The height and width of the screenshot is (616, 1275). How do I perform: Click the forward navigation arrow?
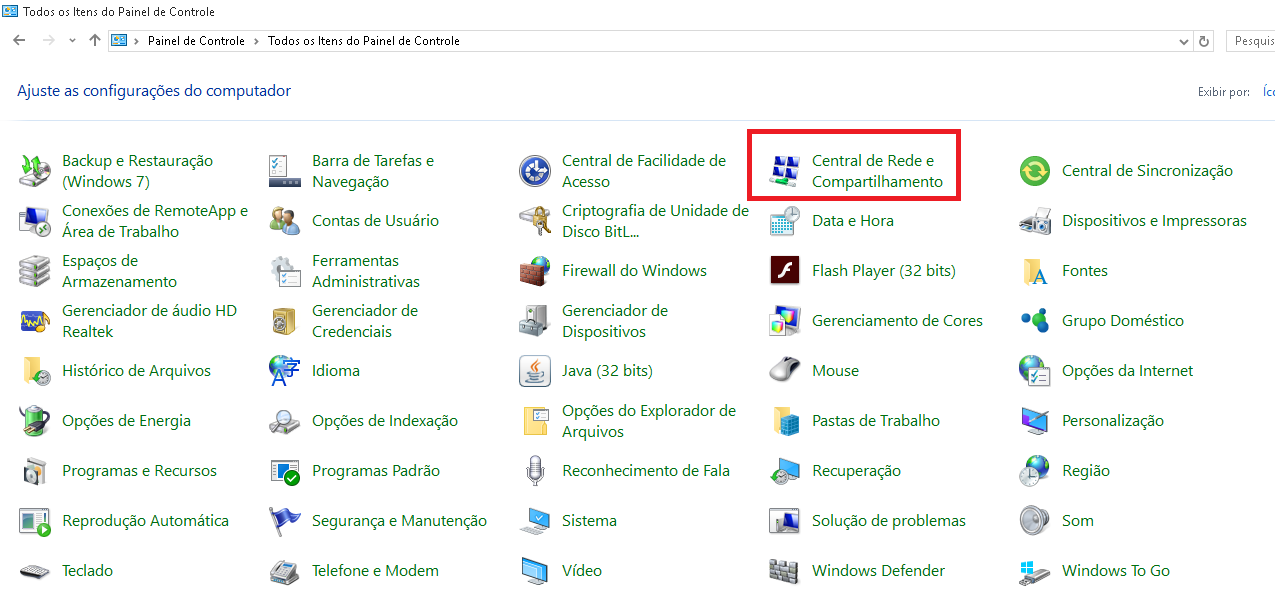[x=49, y=41]
